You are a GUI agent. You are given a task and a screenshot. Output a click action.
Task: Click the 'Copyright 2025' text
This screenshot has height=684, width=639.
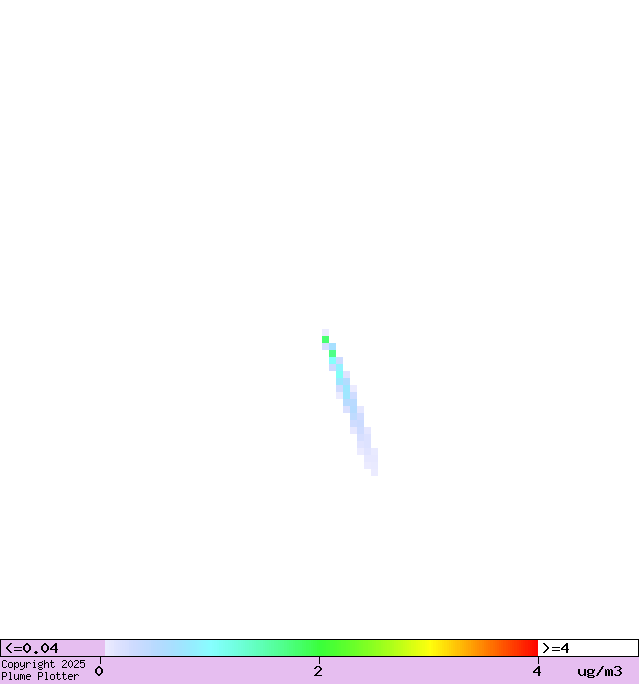(x=43, y=664)
